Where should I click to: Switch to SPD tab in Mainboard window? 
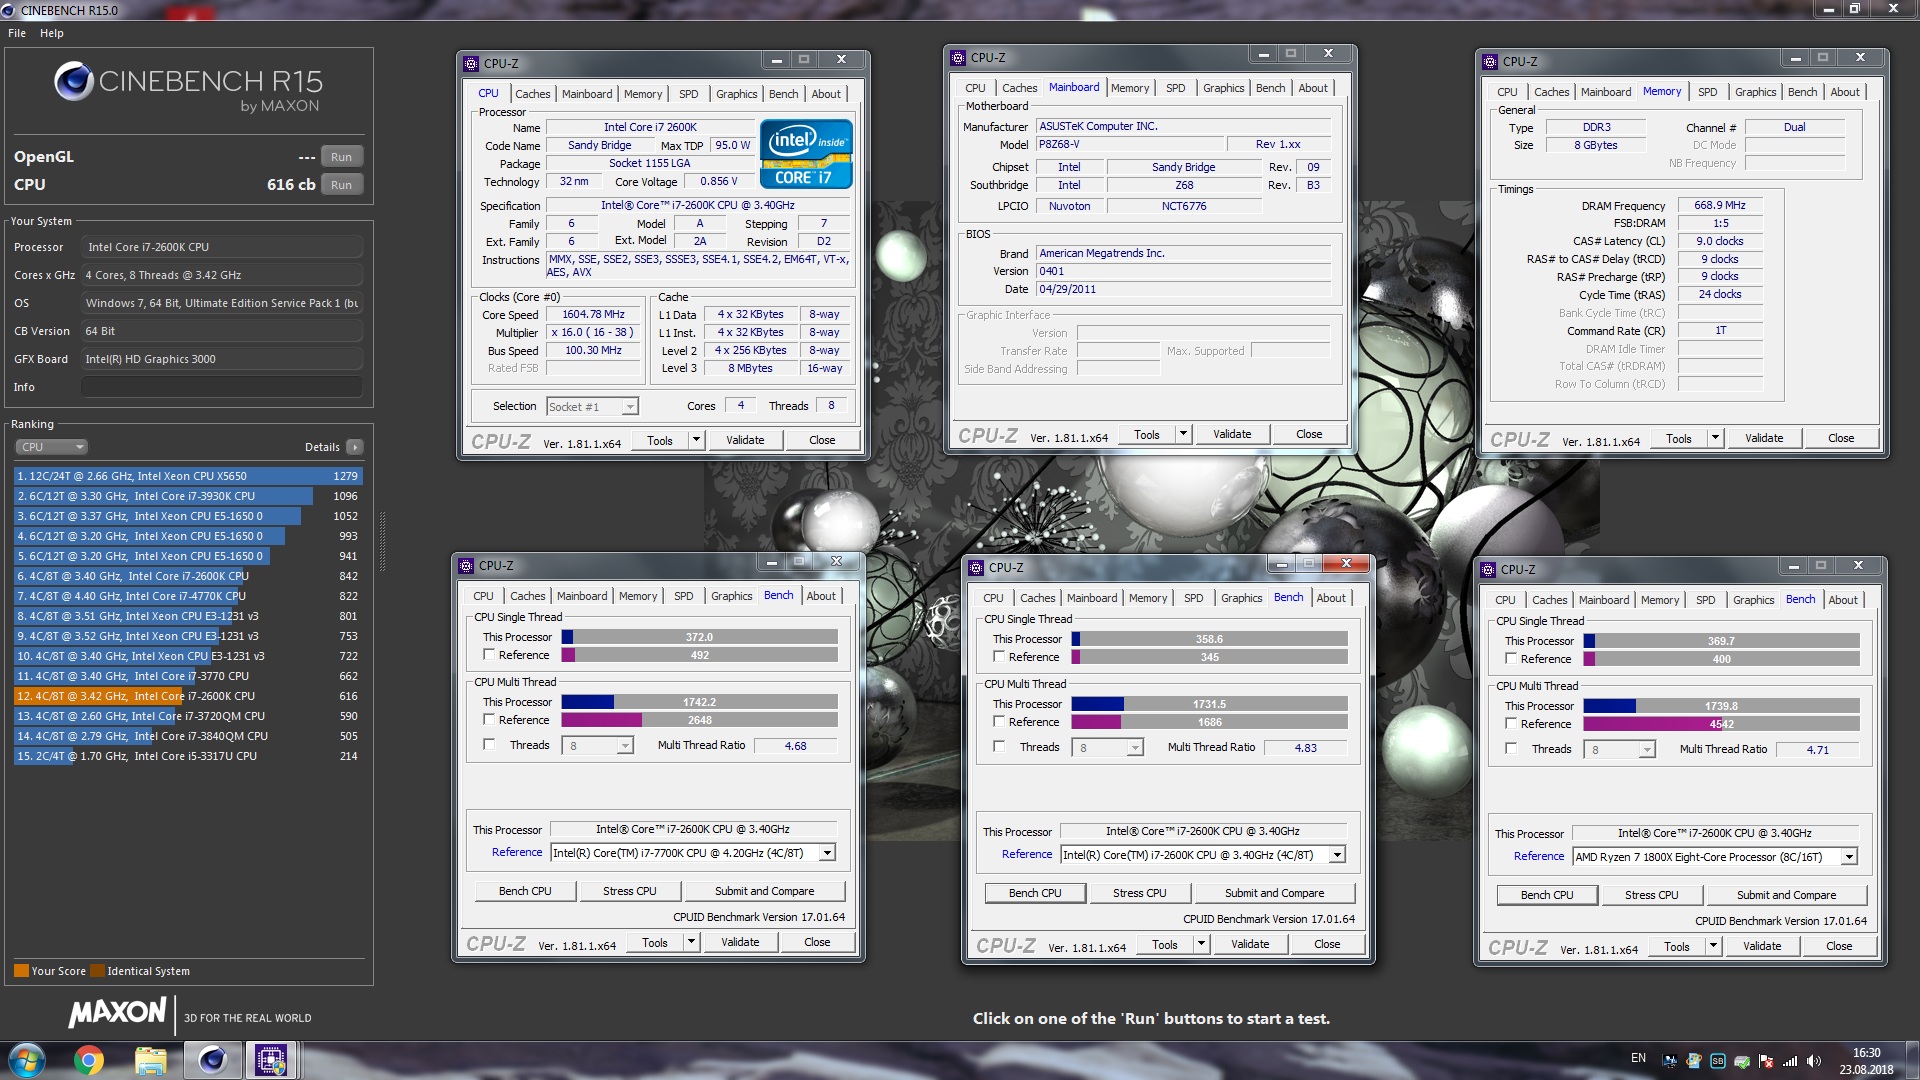click(x=1175, y=88)
